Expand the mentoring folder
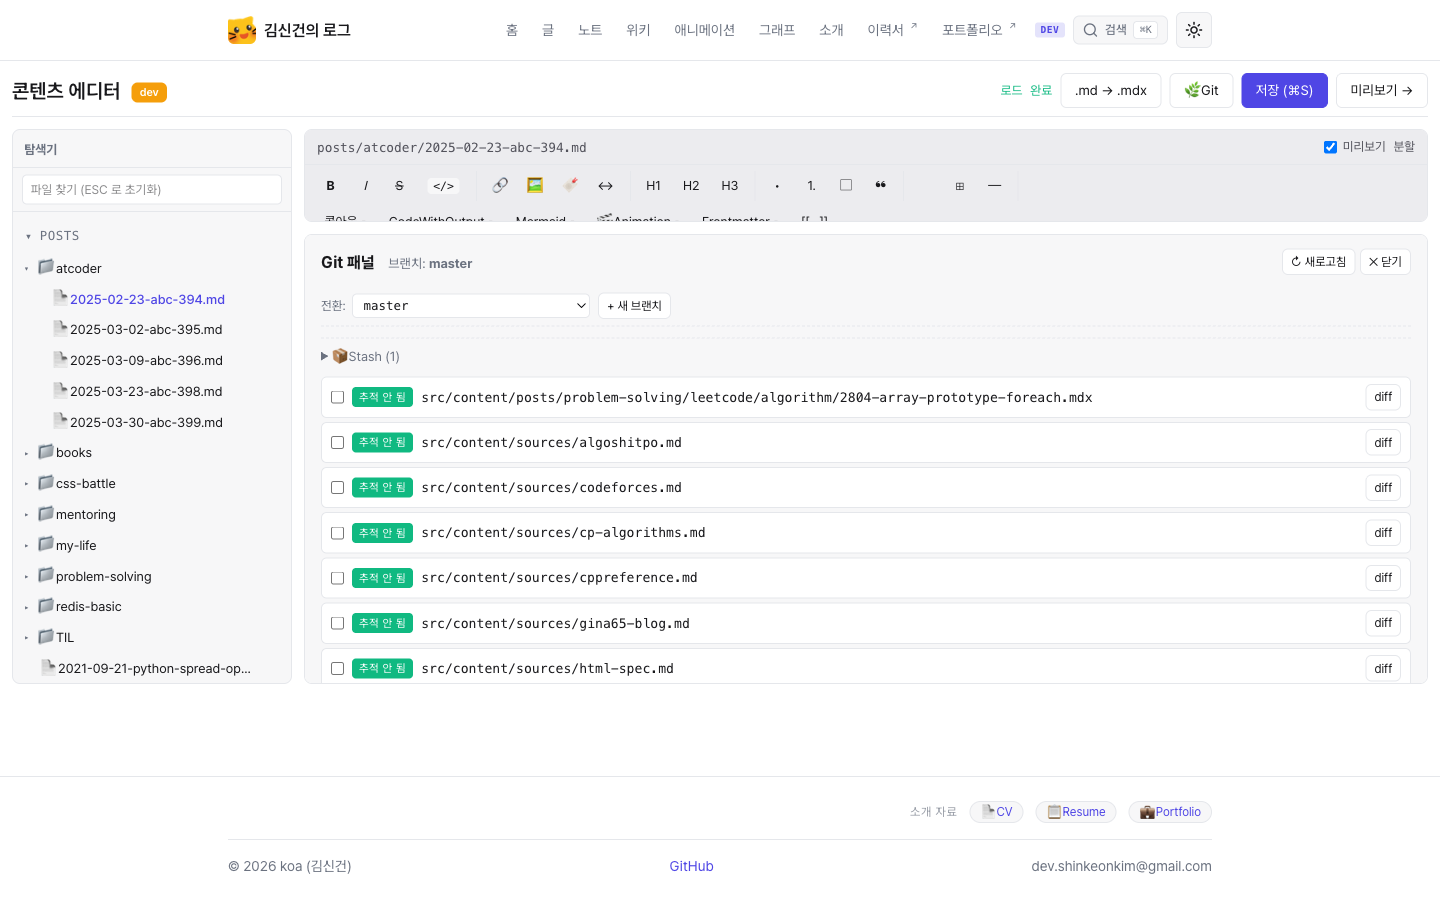Image resolution: width=1440 pixels, height=900 pixels. pyautogui.click(x=70, y=514)
